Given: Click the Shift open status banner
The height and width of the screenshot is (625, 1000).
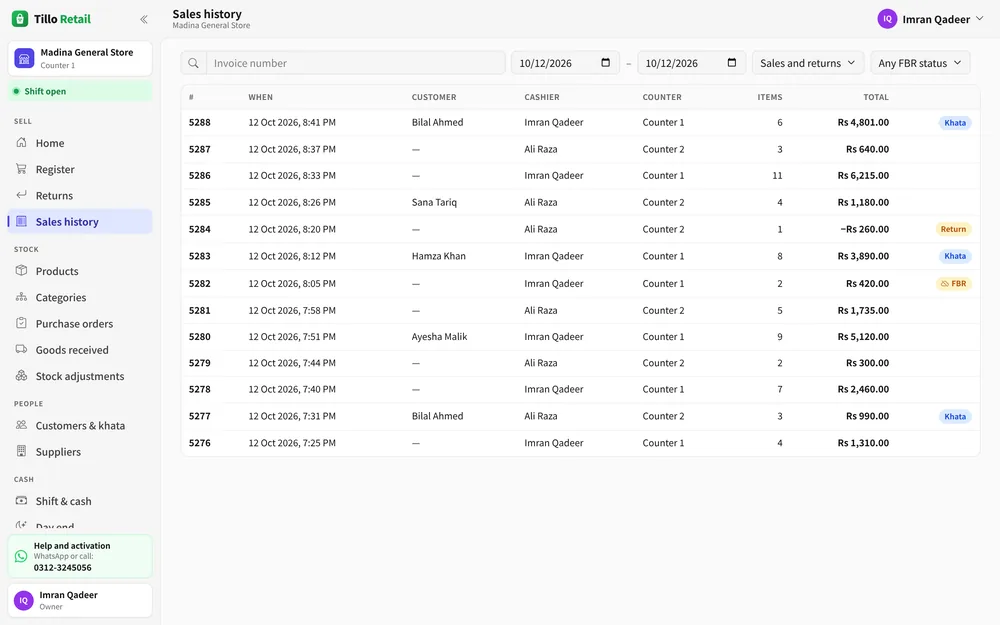Looking at the screenshot, I should pyautogui.click(x=80, y=91).
